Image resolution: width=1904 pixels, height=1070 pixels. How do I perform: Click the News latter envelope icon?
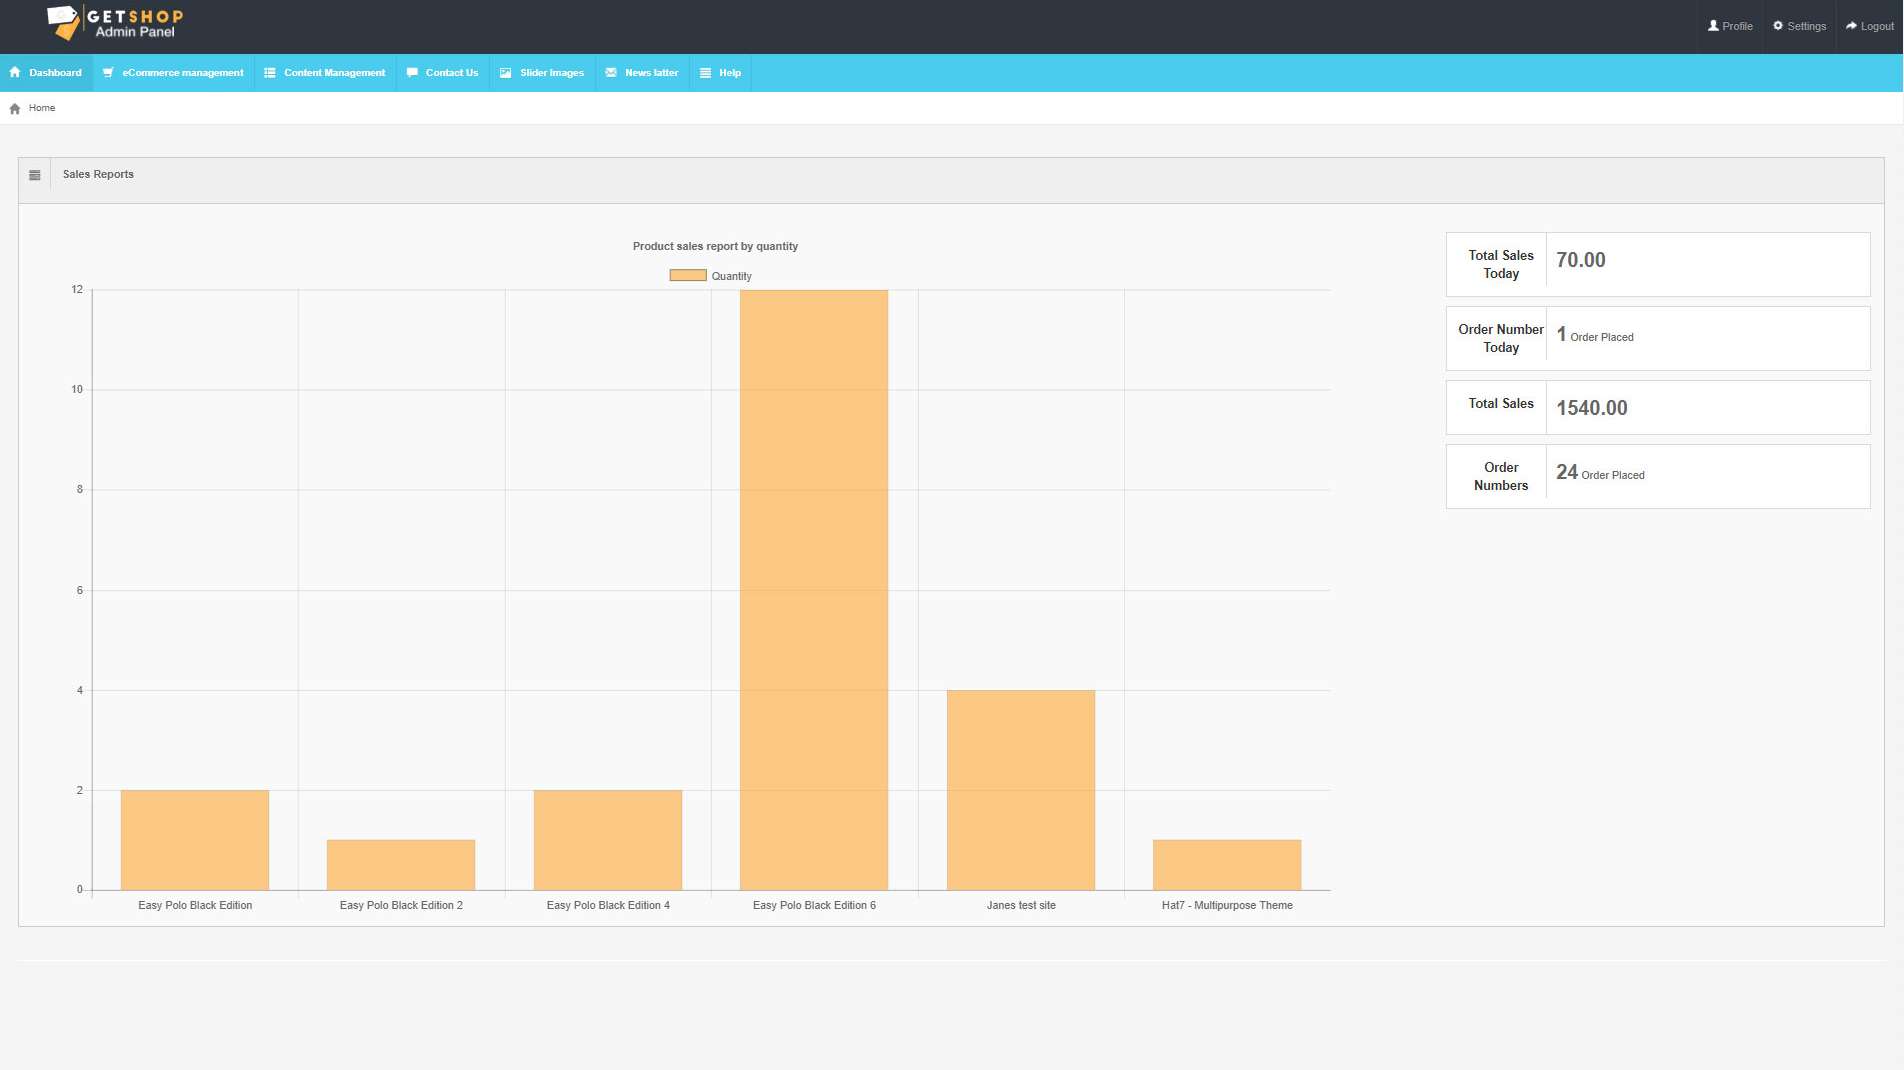[611, 73]
